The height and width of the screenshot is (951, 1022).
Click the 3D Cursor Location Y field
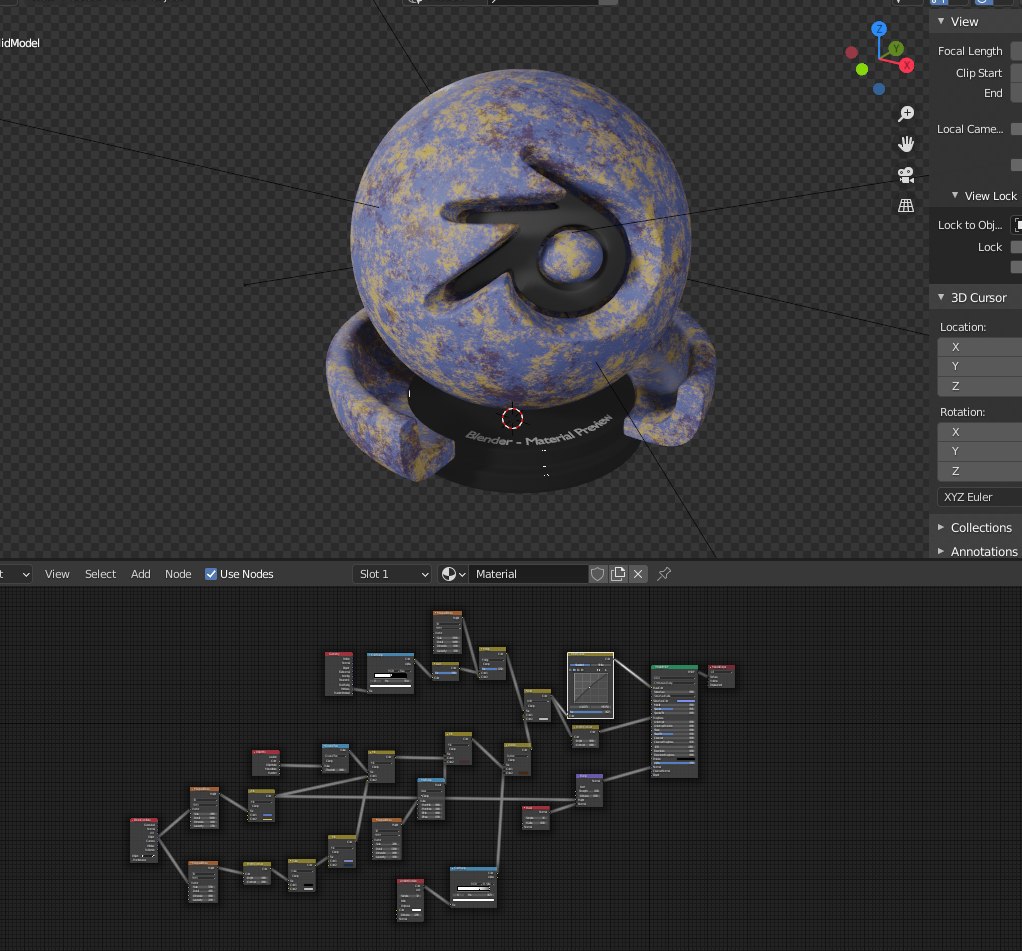point(980,366)
